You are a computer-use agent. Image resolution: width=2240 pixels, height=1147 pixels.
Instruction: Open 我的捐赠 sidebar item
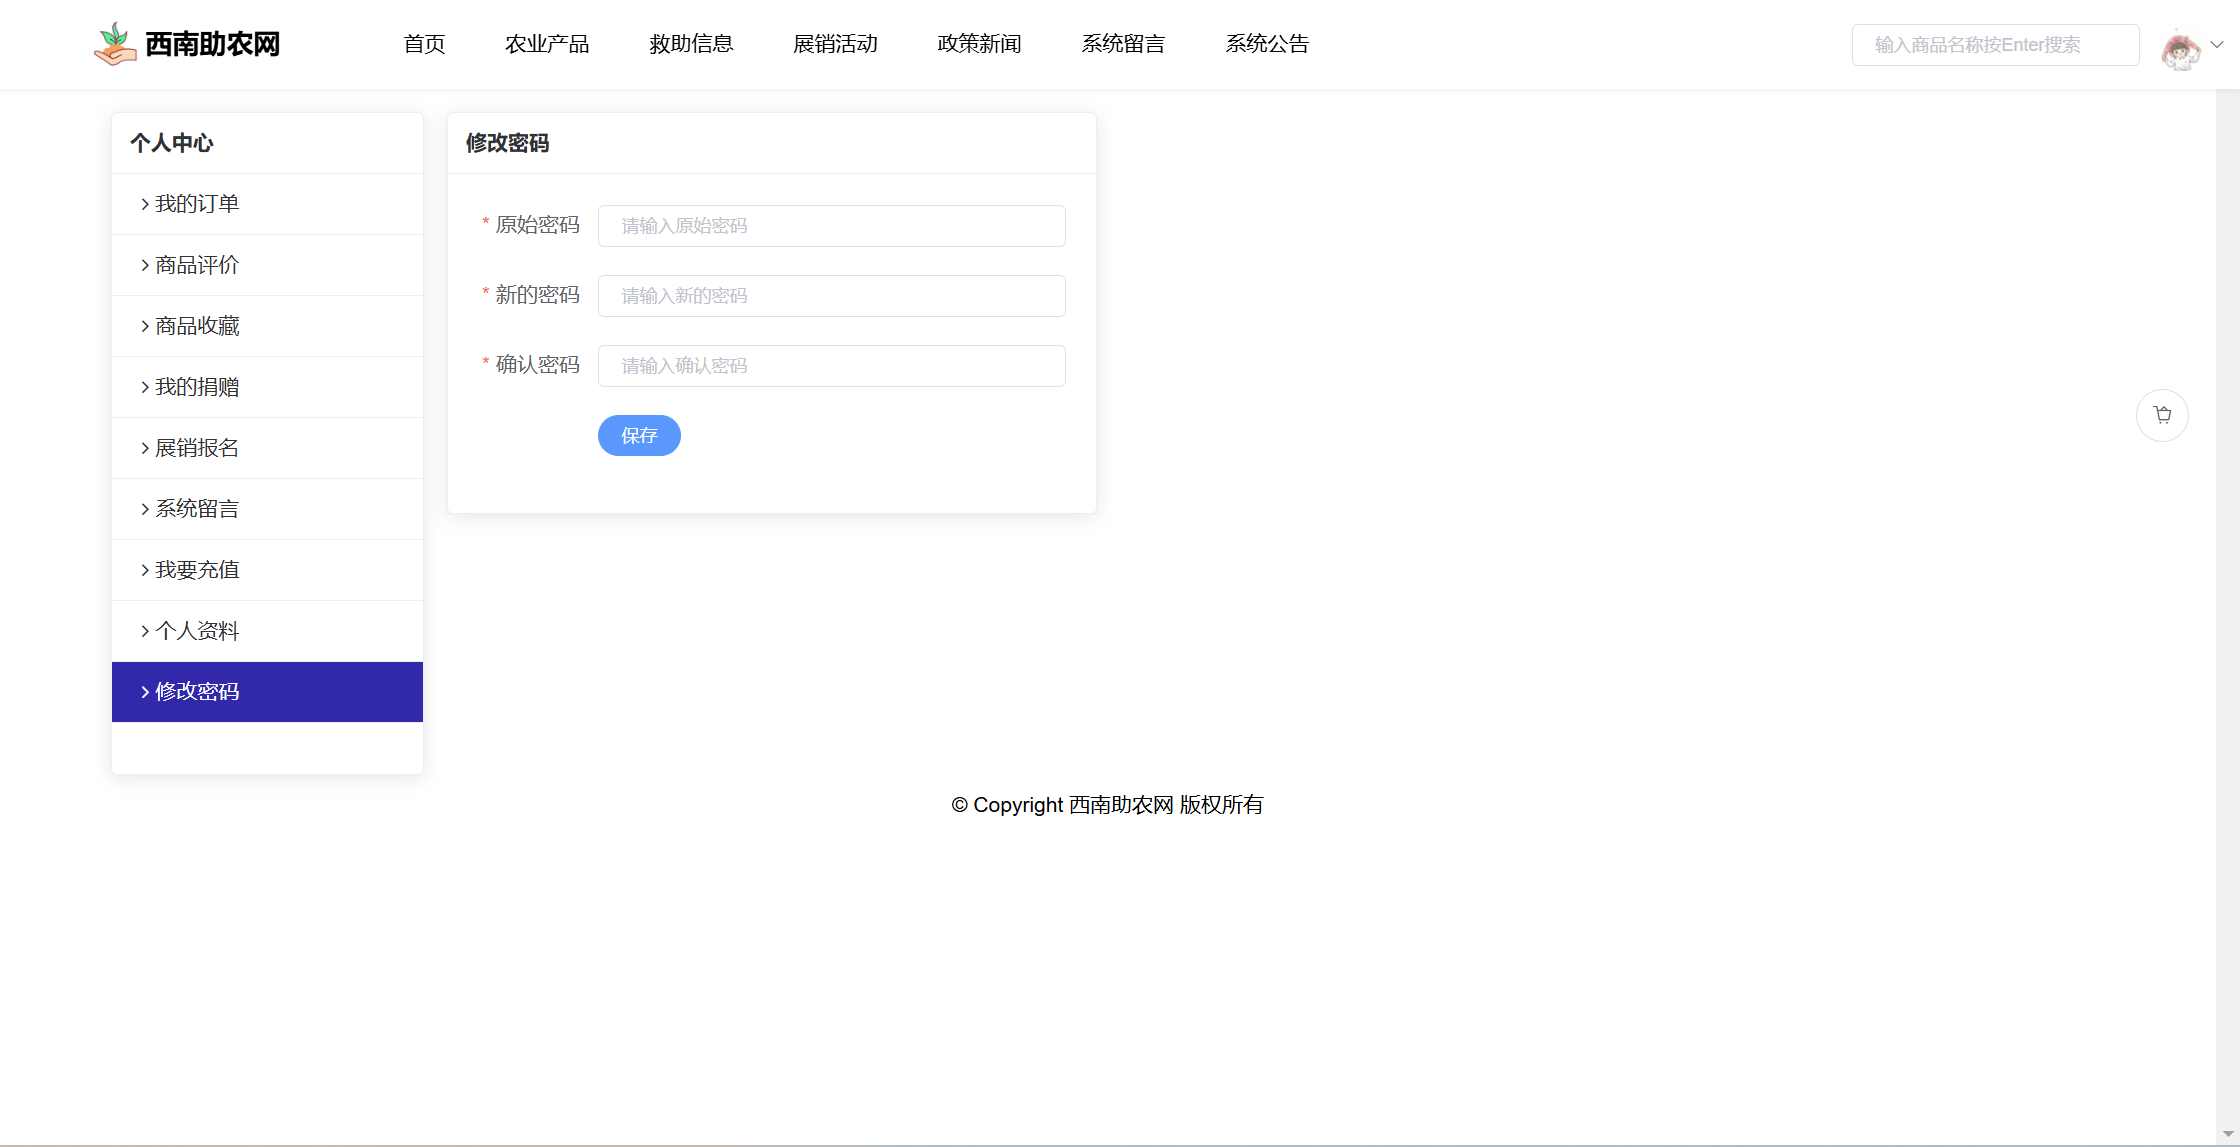coord(197,387)
